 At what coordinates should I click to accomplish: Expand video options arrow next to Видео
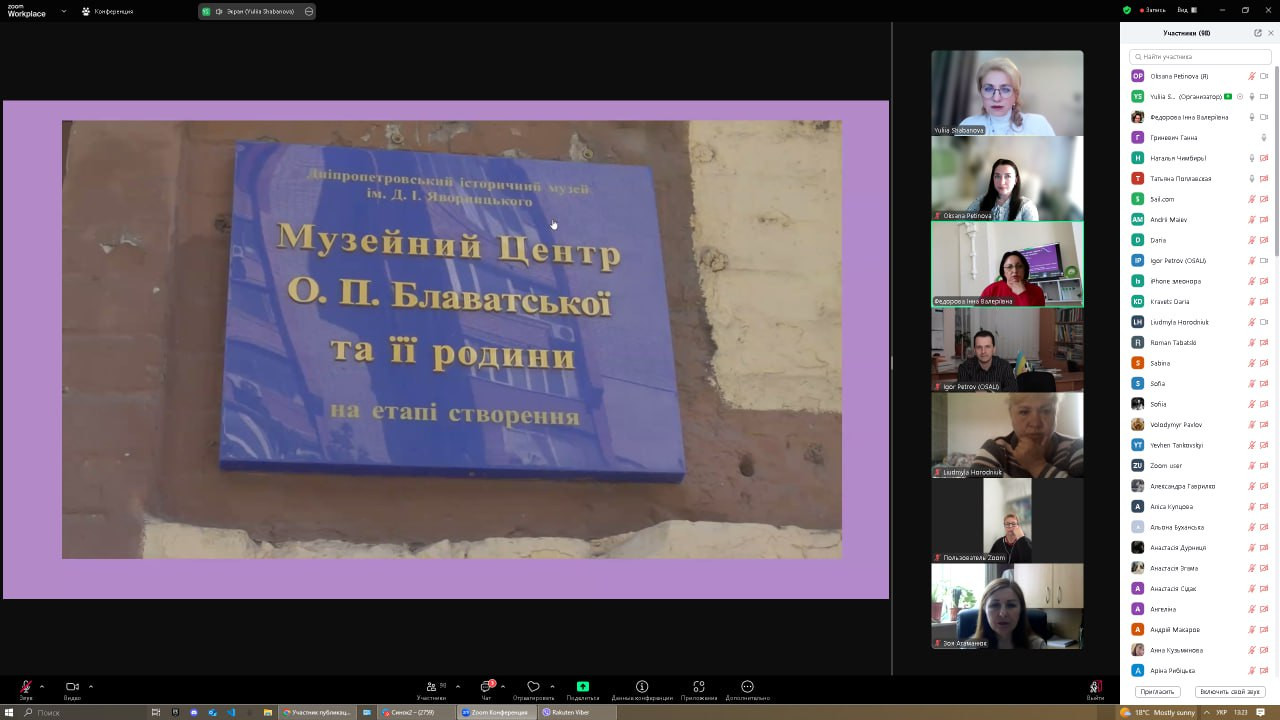pos(91,686)
